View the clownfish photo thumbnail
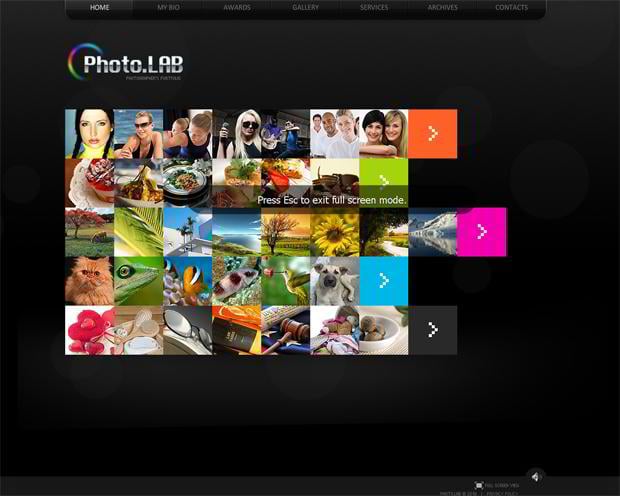This screenshot has height=496, width=620. [187, 281]
